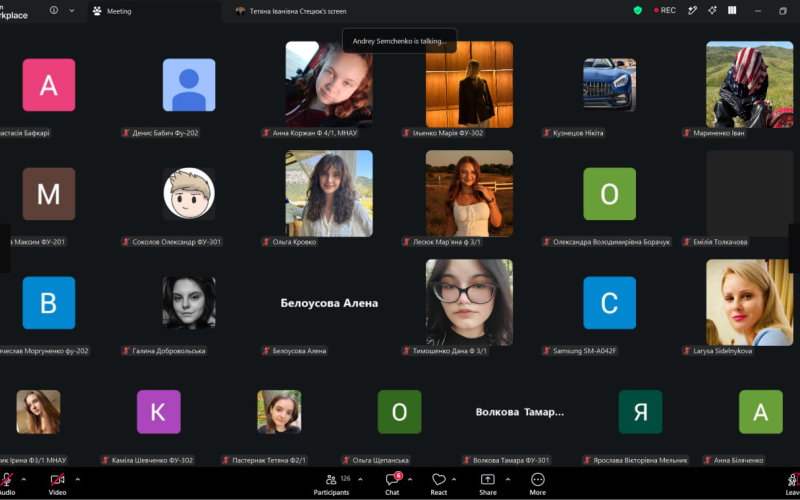
Task: Select Пастернак Тетяна photo tile
Action: pyautogui.click(x=279, y=412)
